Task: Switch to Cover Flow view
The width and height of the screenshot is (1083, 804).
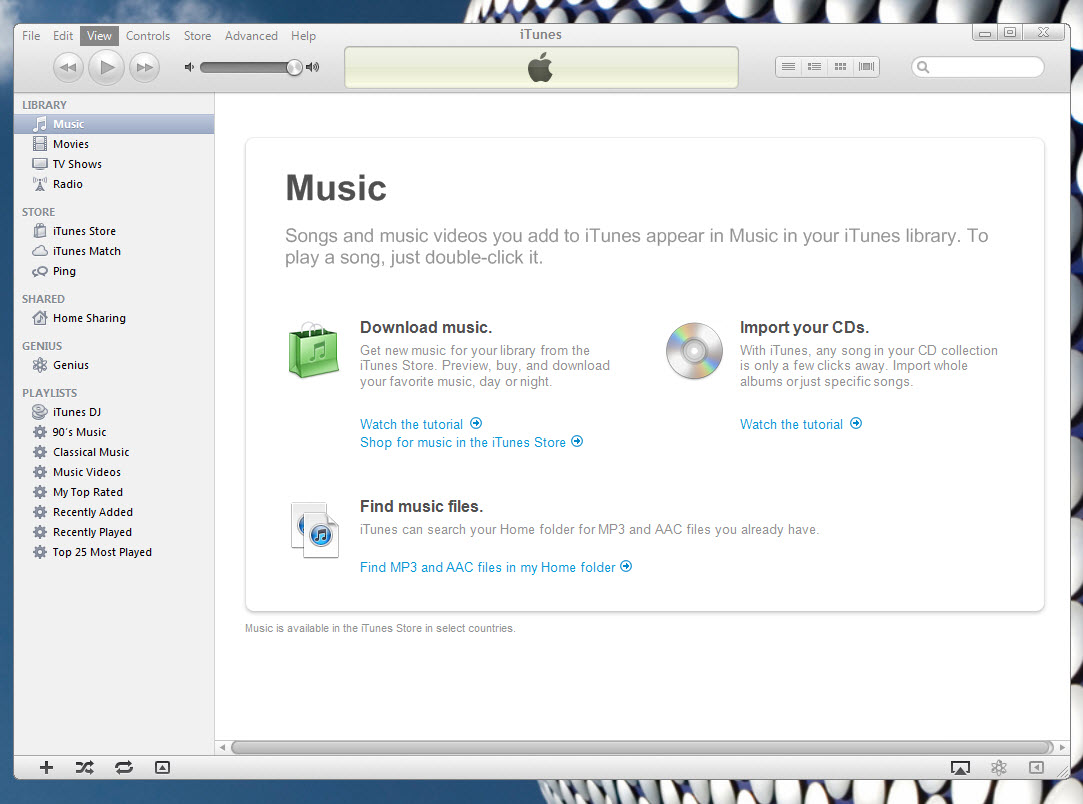Action: [866, 67]
